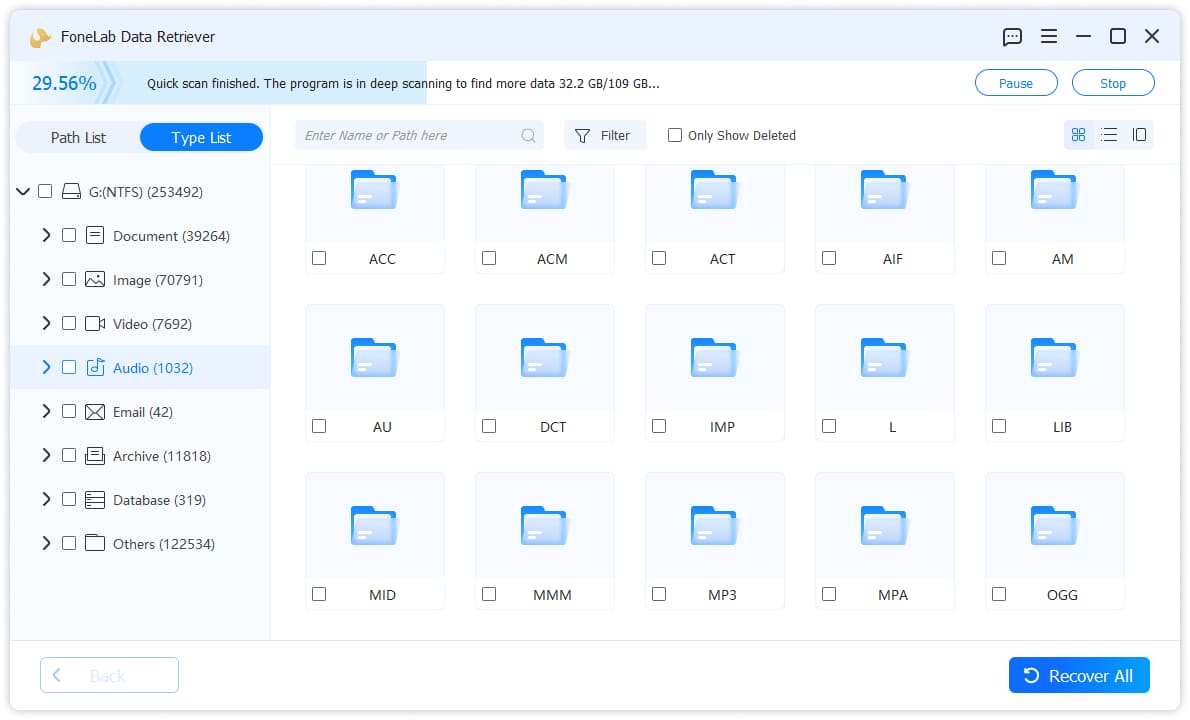
Task: Click the Recover All button
Action: coord(1078,675)
